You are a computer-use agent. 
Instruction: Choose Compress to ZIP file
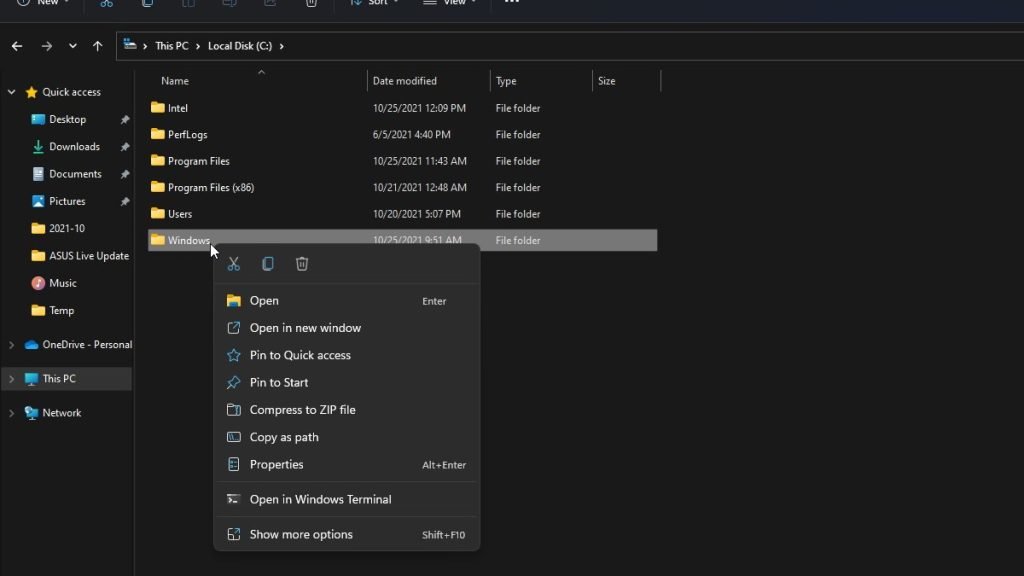(347, 410)
